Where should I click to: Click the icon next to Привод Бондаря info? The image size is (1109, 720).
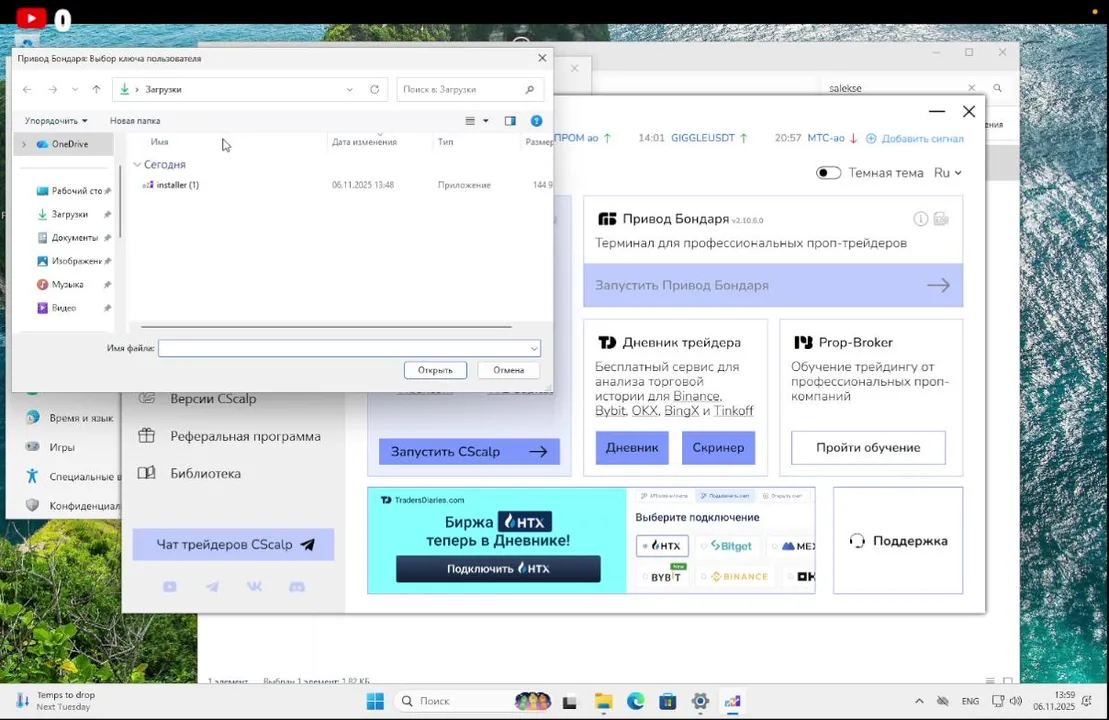click(x=941, y=219)
